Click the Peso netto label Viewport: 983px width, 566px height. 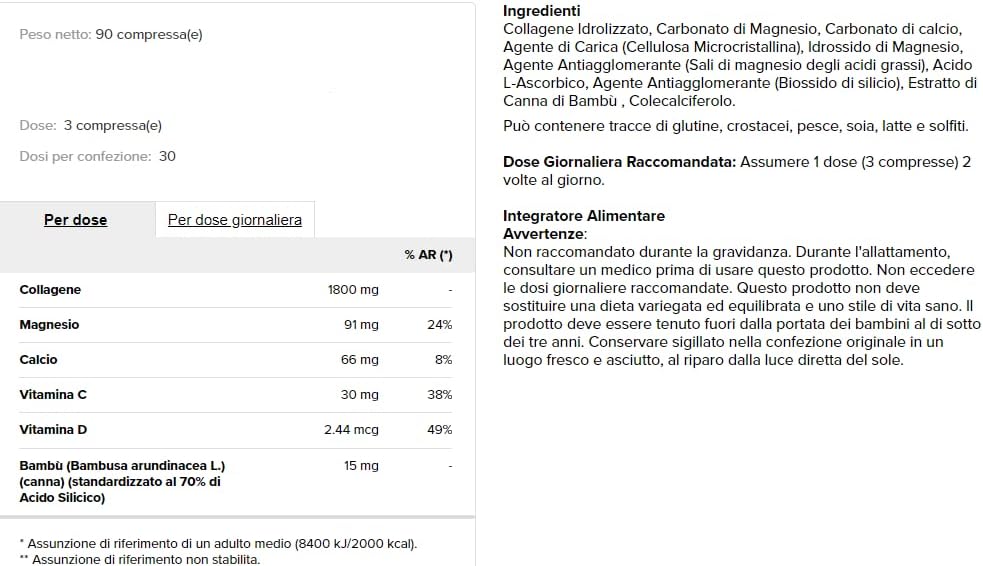coord(56,34)
